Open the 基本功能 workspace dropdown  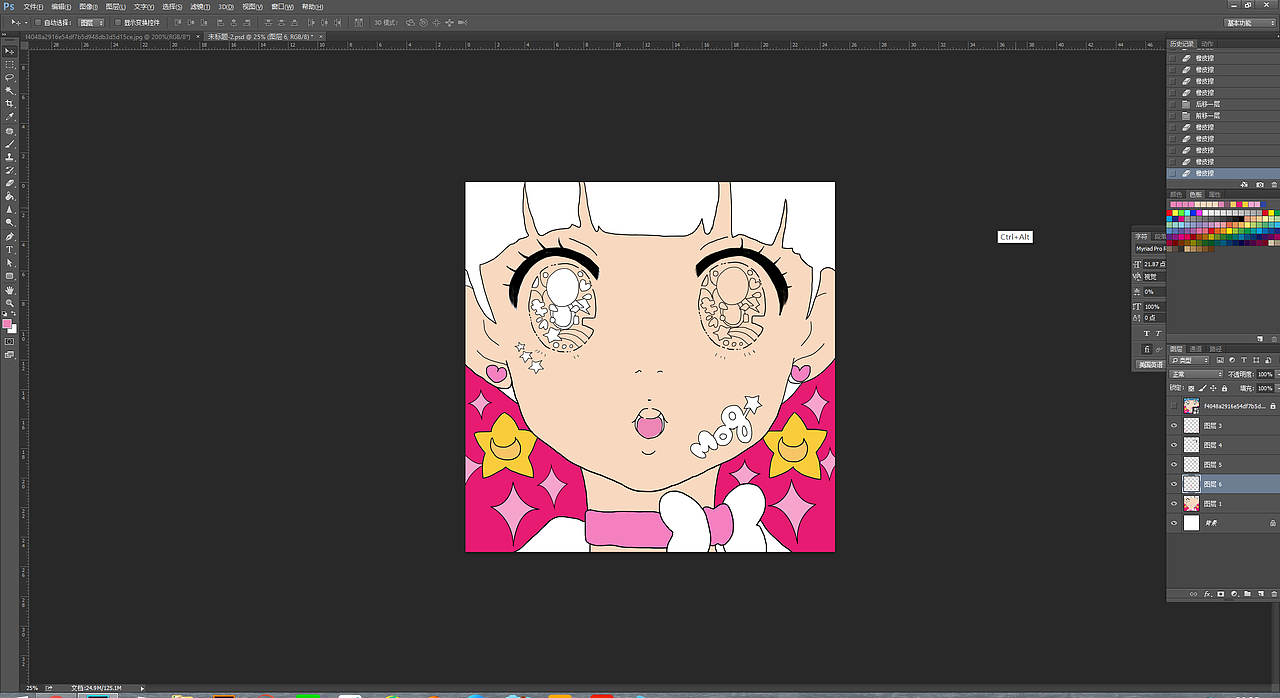[x=1250, y=22]
